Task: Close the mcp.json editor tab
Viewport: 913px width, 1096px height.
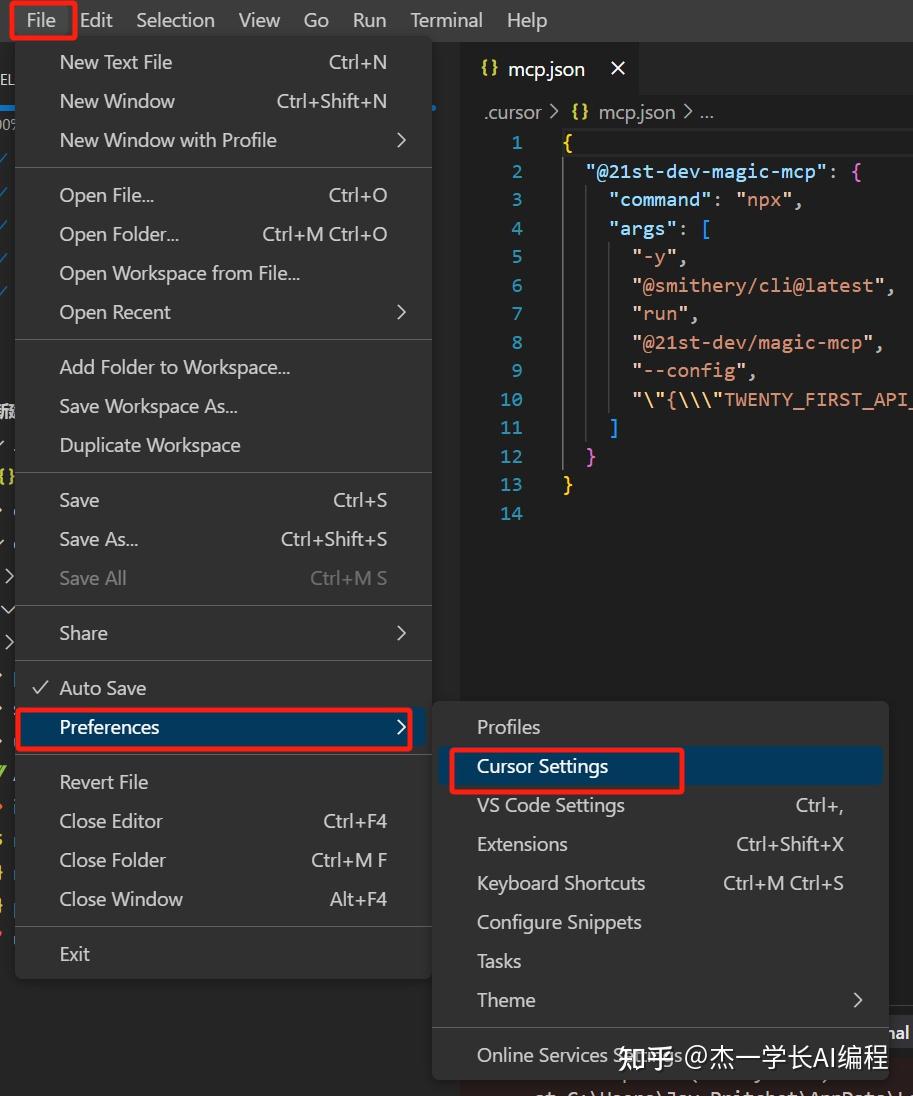Action: coord(618,69)
